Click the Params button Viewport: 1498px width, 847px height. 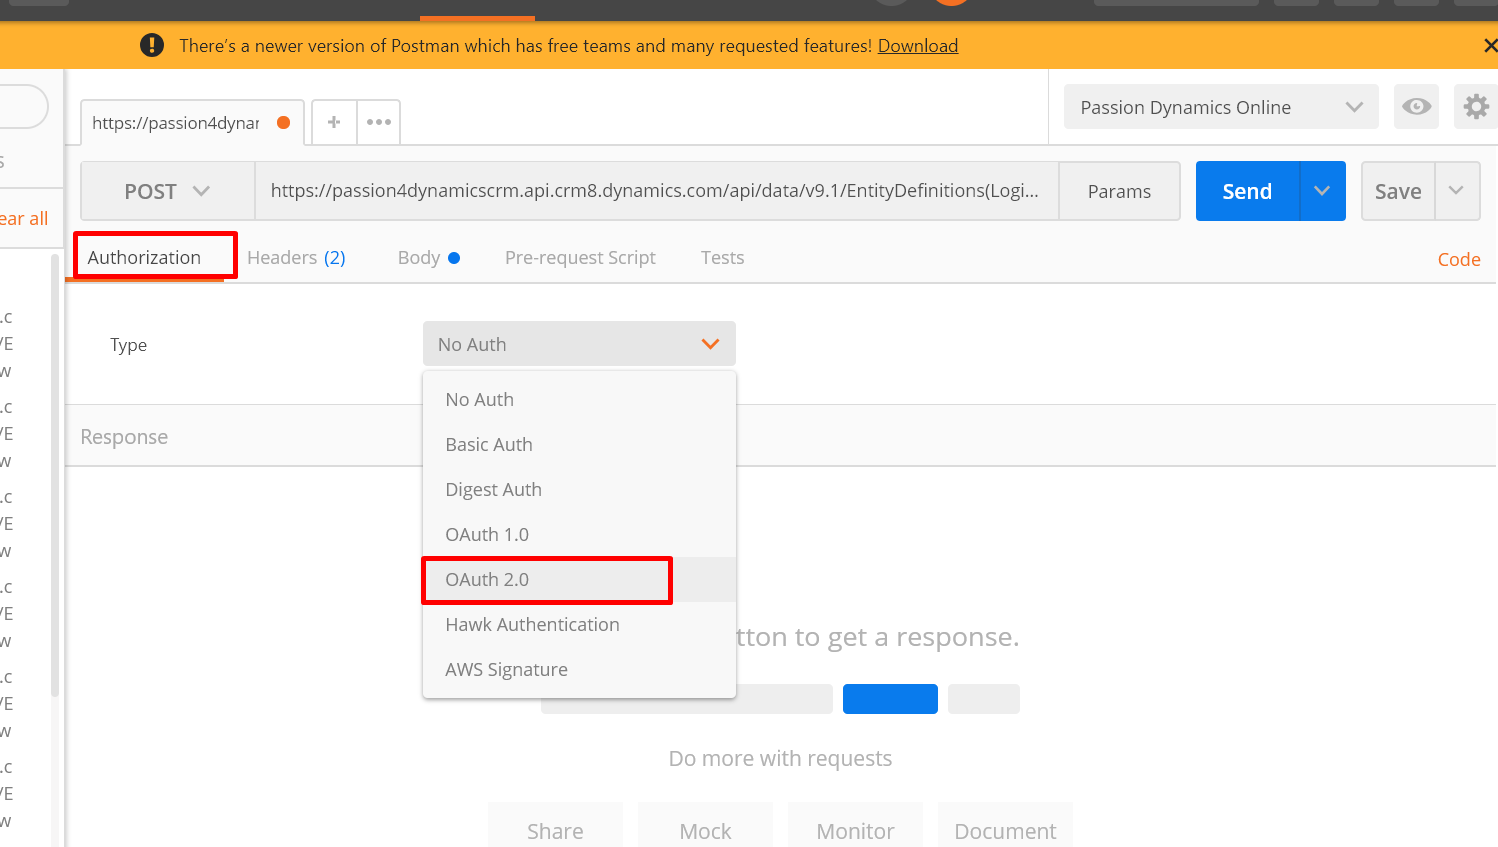point(1119,191)
